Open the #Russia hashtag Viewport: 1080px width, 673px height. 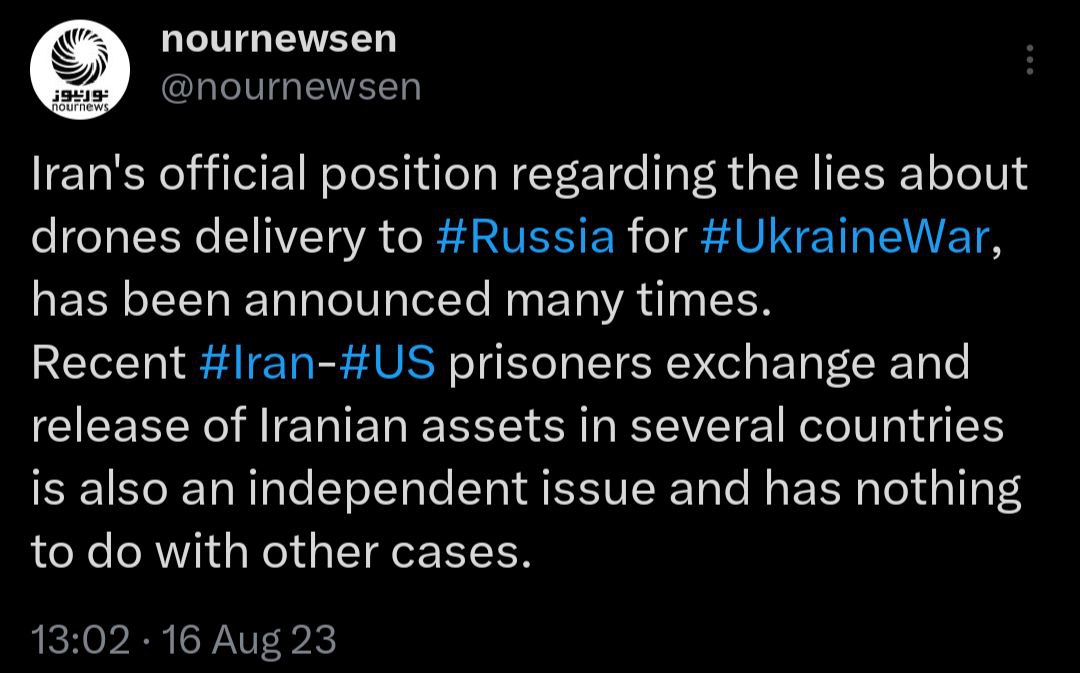[526, 237]
